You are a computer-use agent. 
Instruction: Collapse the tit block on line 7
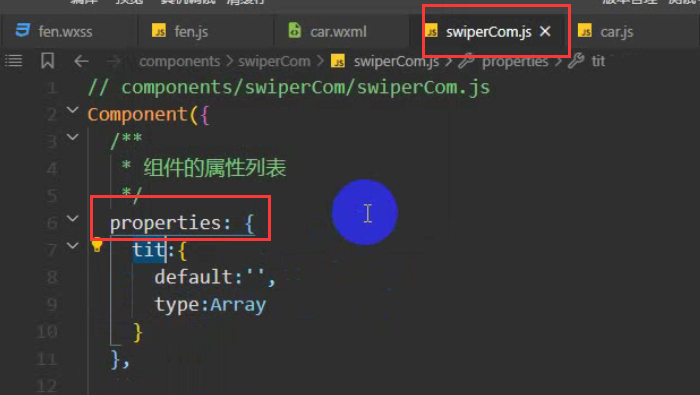(72, 245)
